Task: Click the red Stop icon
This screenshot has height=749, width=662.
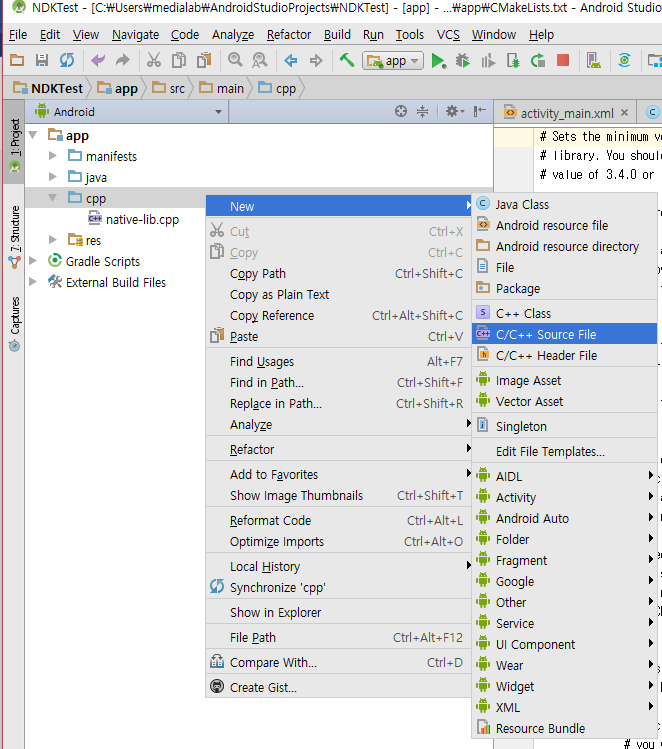Action: point(563,60)
